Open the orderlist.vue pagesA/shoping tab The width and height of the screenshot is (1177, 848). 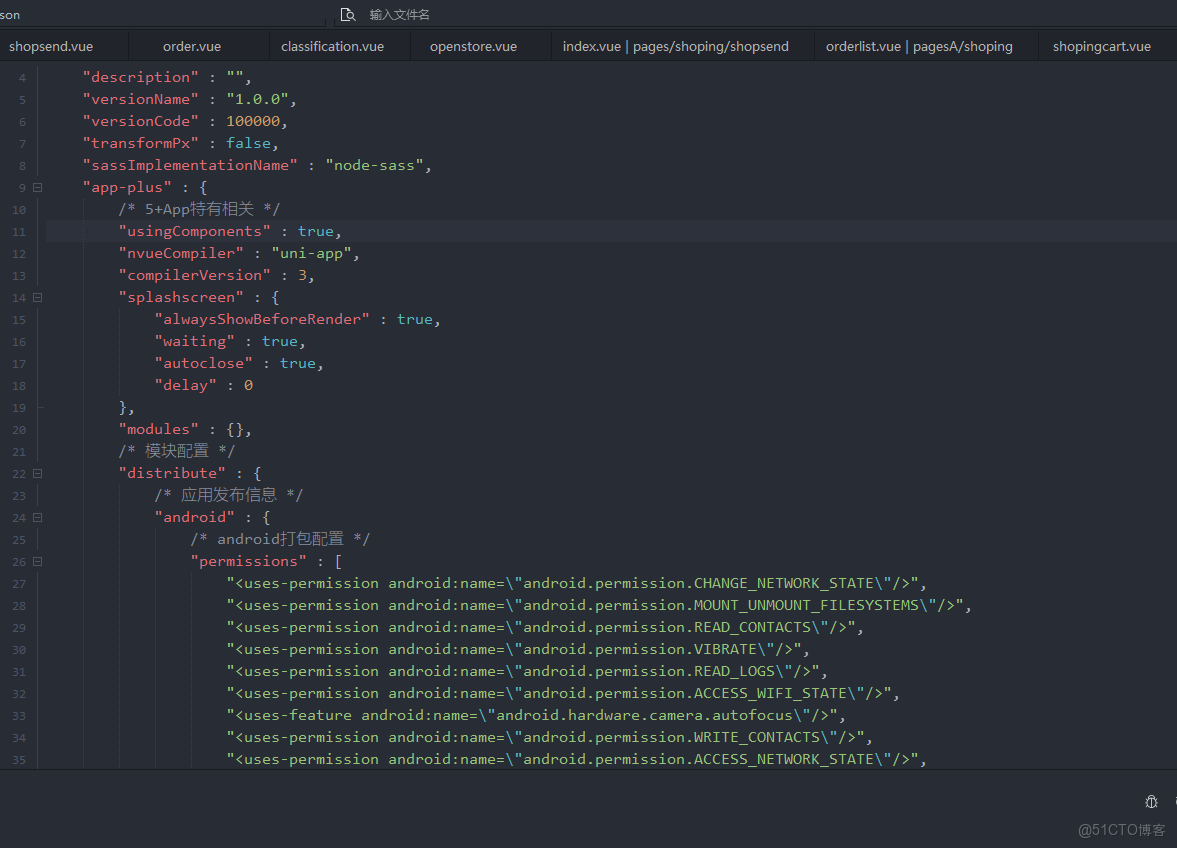[x=919, y=46]
